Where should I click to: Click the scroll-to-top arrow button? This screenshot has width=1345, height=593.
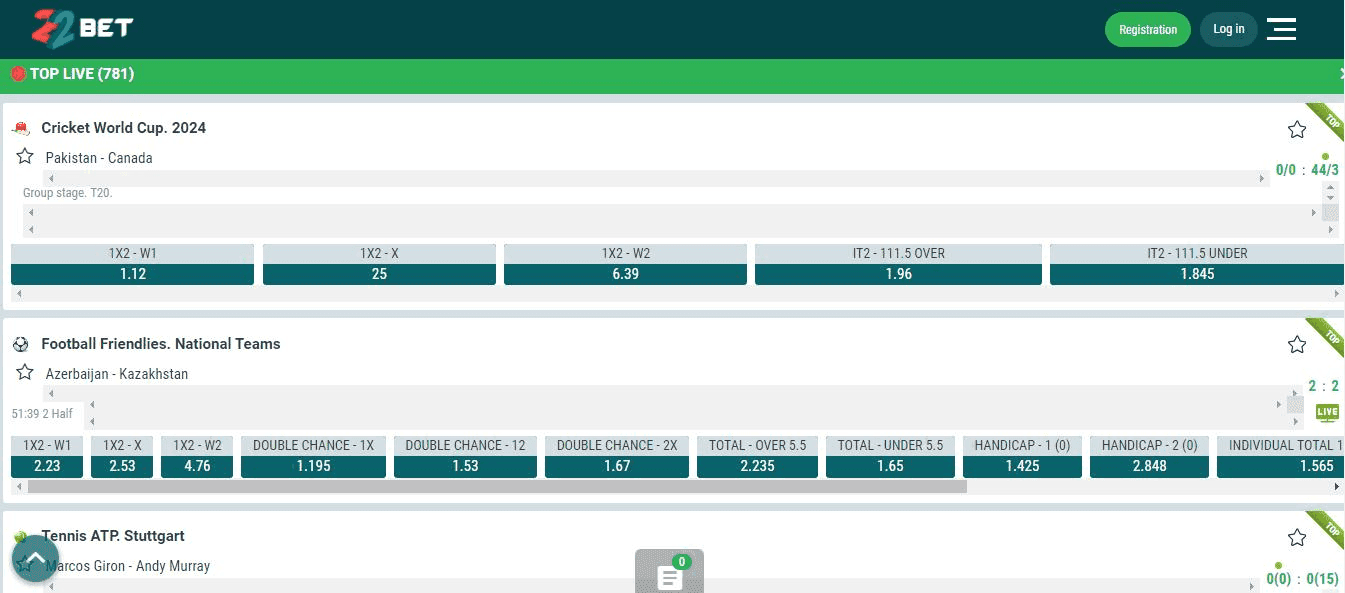(x=35, y=558)
